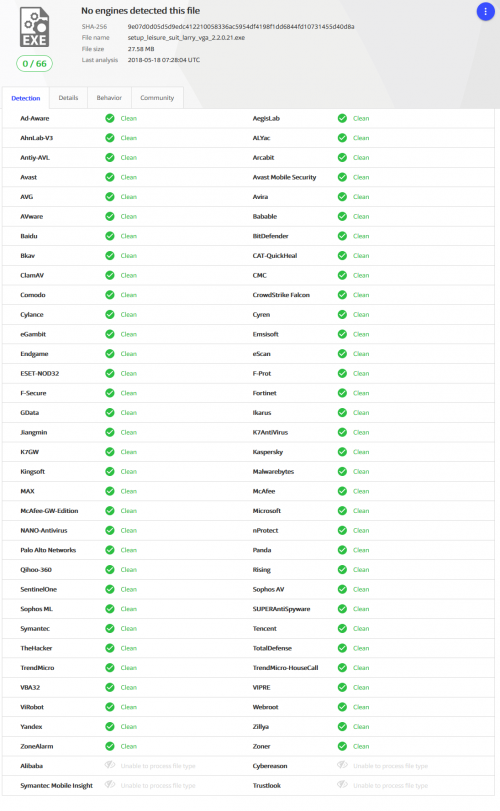Click the green checkmark for Malwarebytes

point(342,472)
